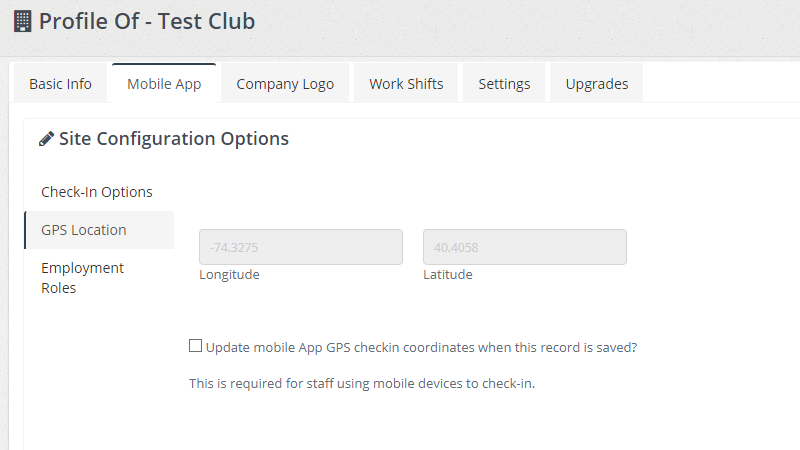Image resolution: width=800 pixels, height=450 pixels.
Task: Go to the Work Shifts tab
Action: 406,84
